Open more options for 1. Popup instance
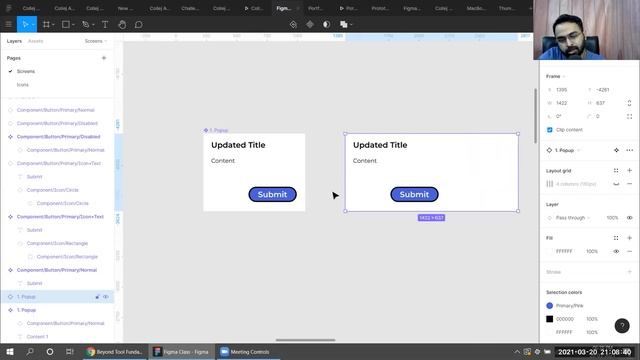Screen dimensions: 640x360 (x=629, y=150)
